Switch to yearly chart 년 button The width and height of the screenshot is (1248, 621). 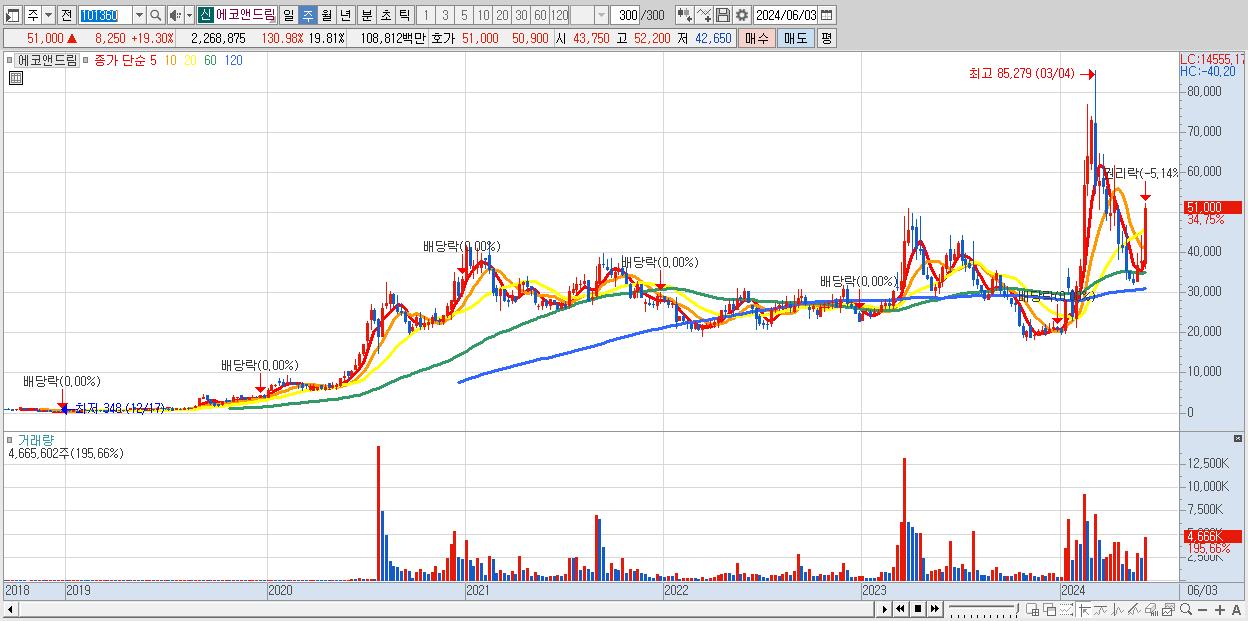(x=345, y=15)
